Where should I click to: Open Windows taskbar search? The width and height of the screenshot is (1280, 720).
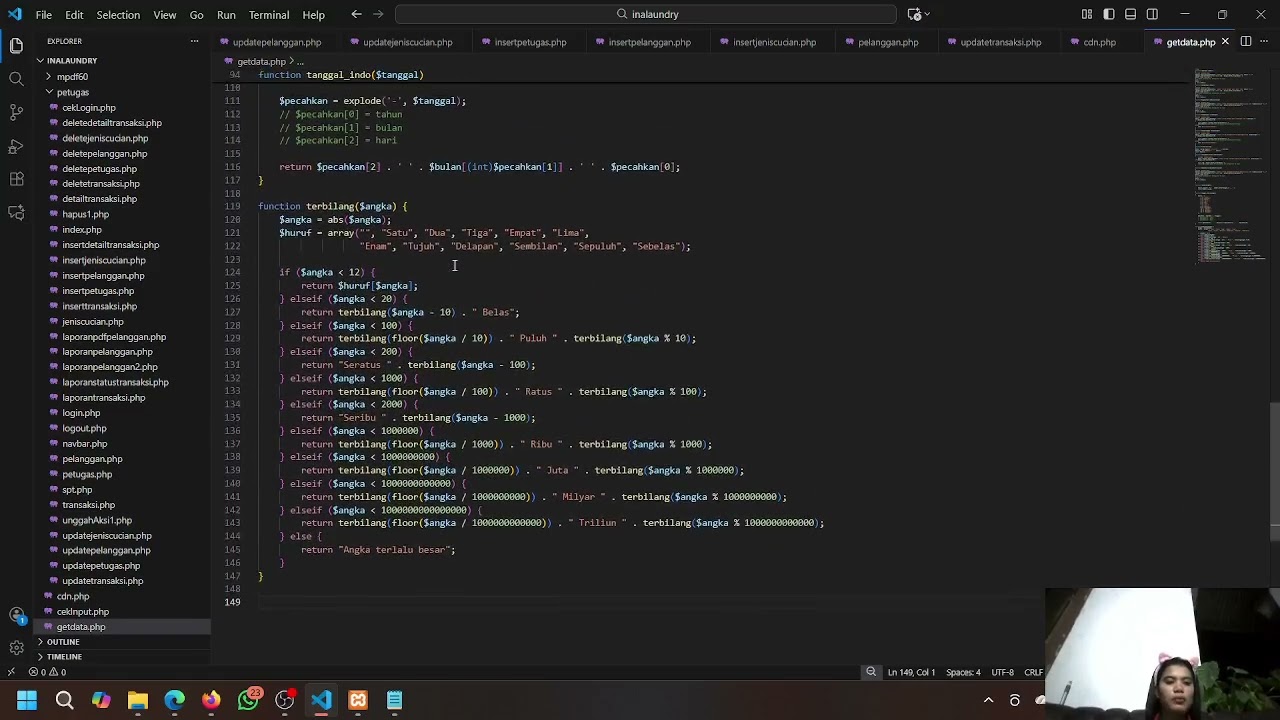point(64,700)
